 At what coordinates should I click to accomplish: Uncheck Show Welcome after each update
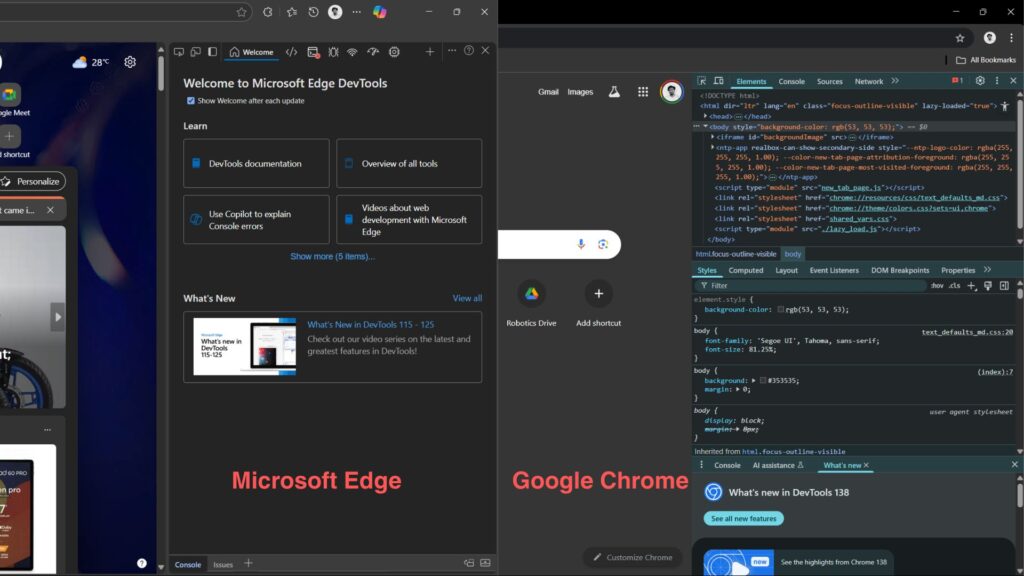(x=191, y=101)
